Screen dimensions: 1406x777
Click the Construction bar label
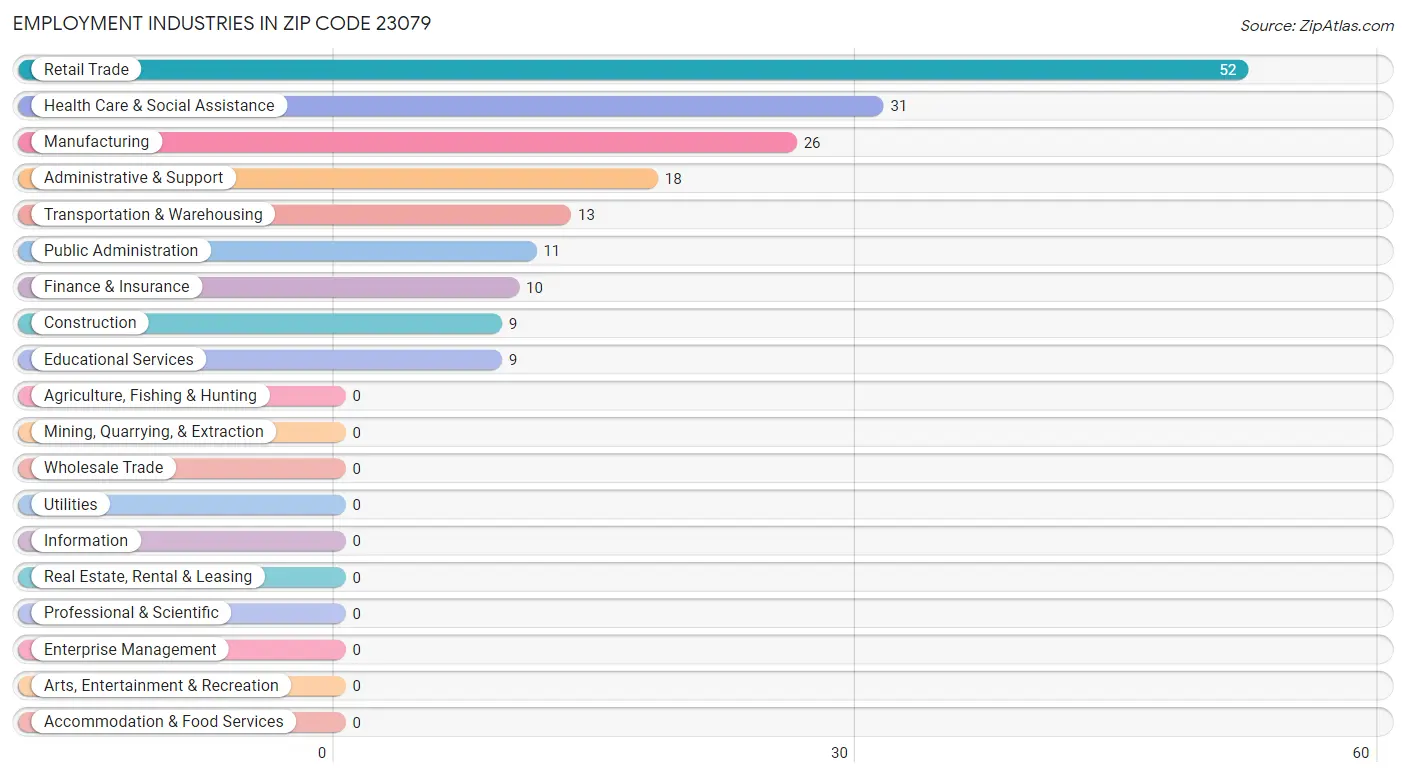tap(90, 322)
